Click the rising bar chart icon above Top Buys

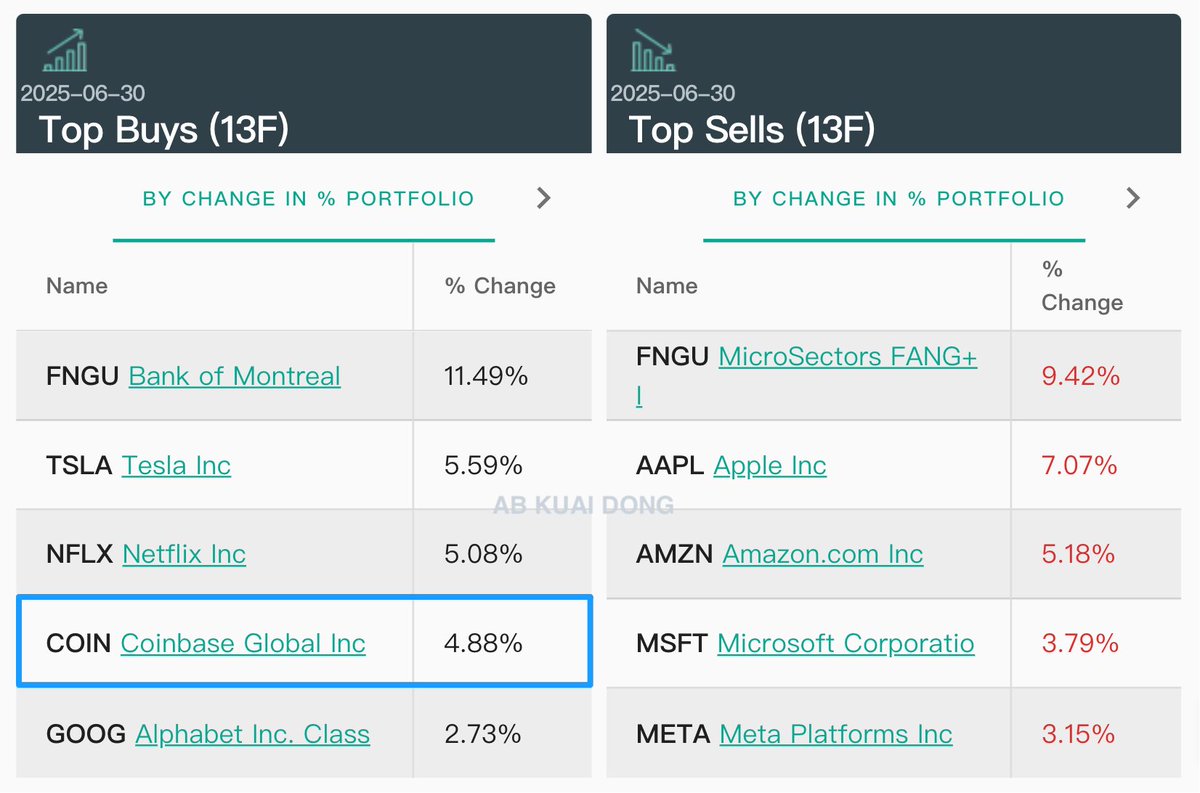pyautogui.click(x=65, y=50)
